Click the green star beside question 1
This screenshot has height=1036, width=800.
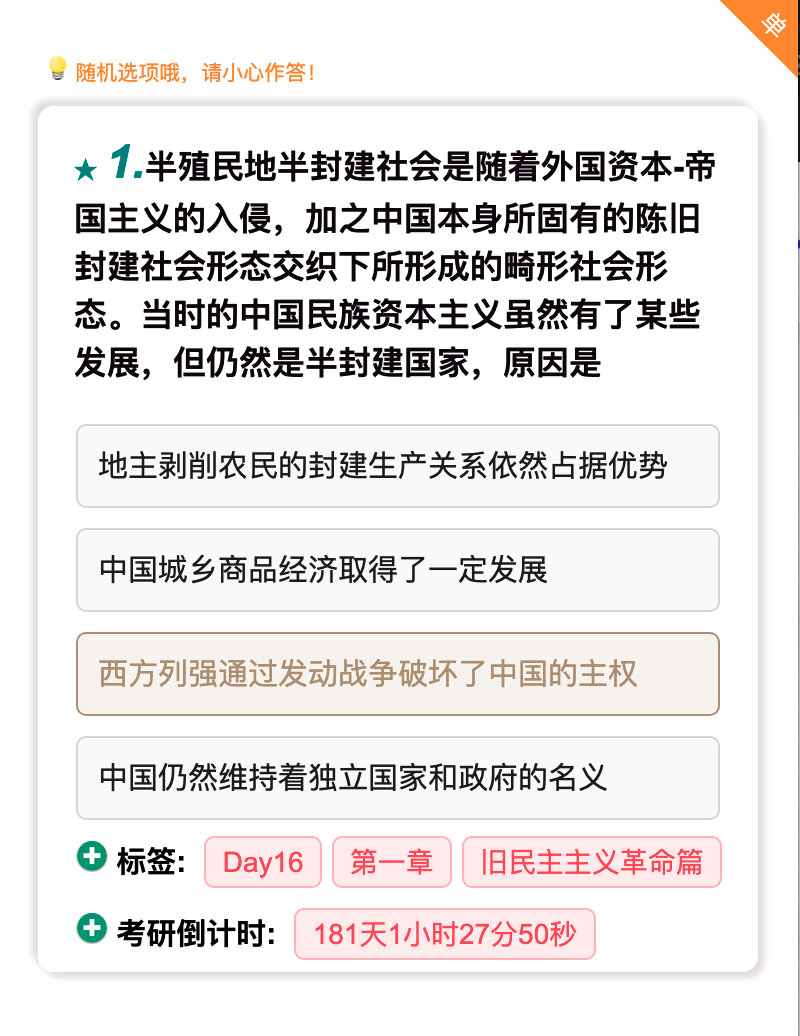pyautogui.click(x=86, y=170)
